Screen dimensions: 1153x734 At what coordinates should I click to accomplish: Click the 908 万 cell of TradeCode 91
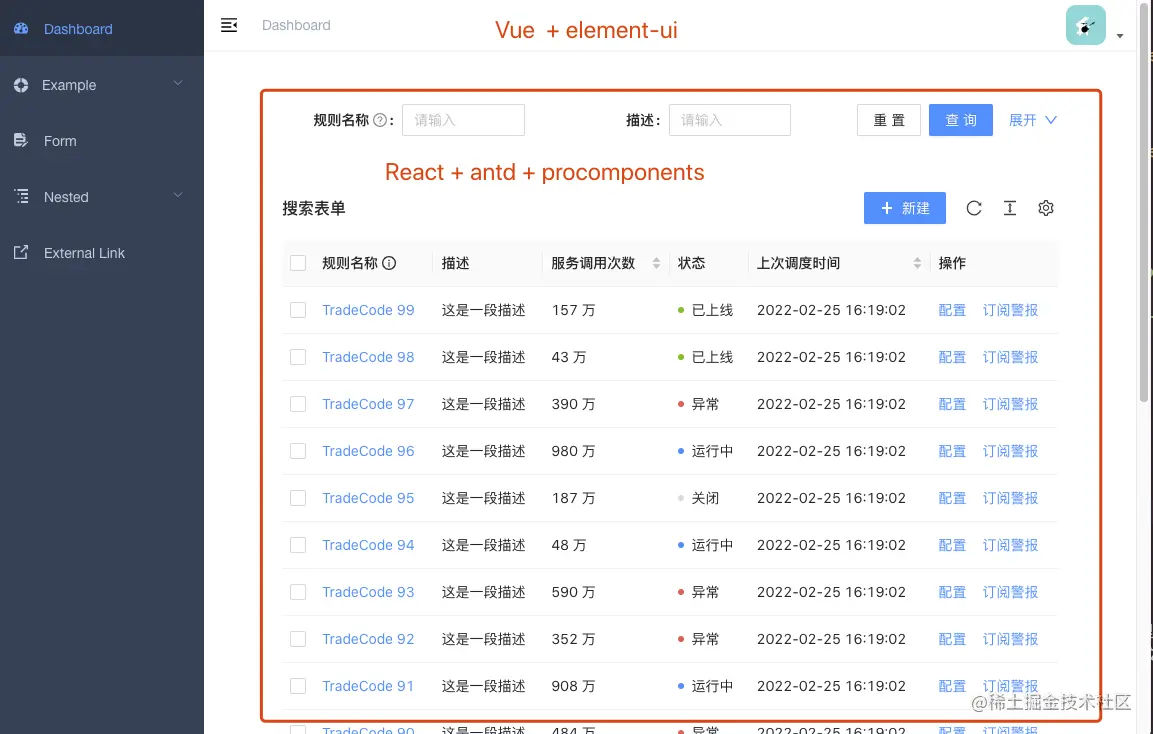(x=574, y=686)
